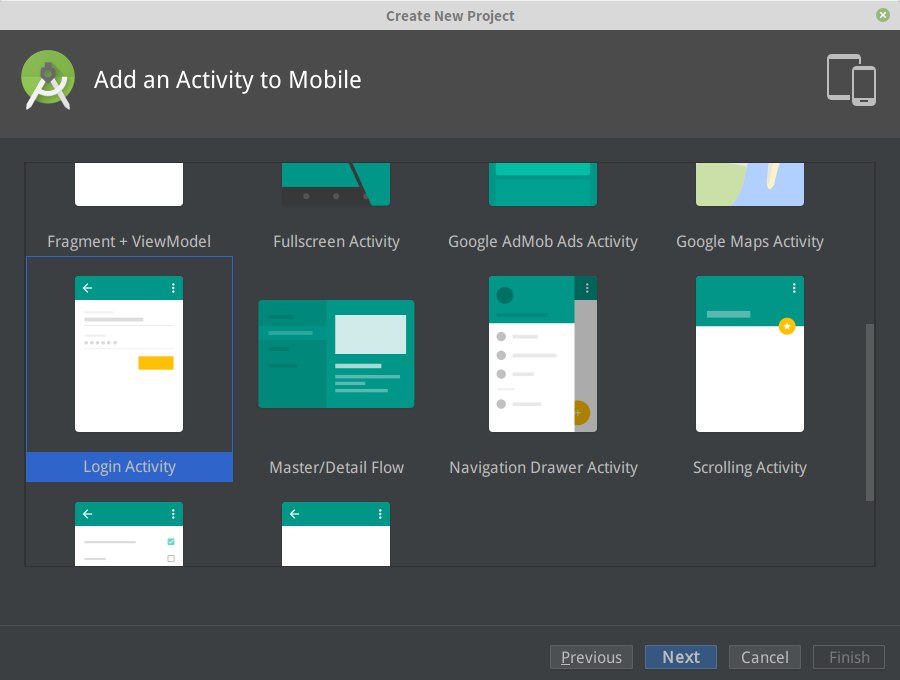Select the Navigation Drawer Activity template
This screenshot has width=900, height=680.
[x=543, y=354]
